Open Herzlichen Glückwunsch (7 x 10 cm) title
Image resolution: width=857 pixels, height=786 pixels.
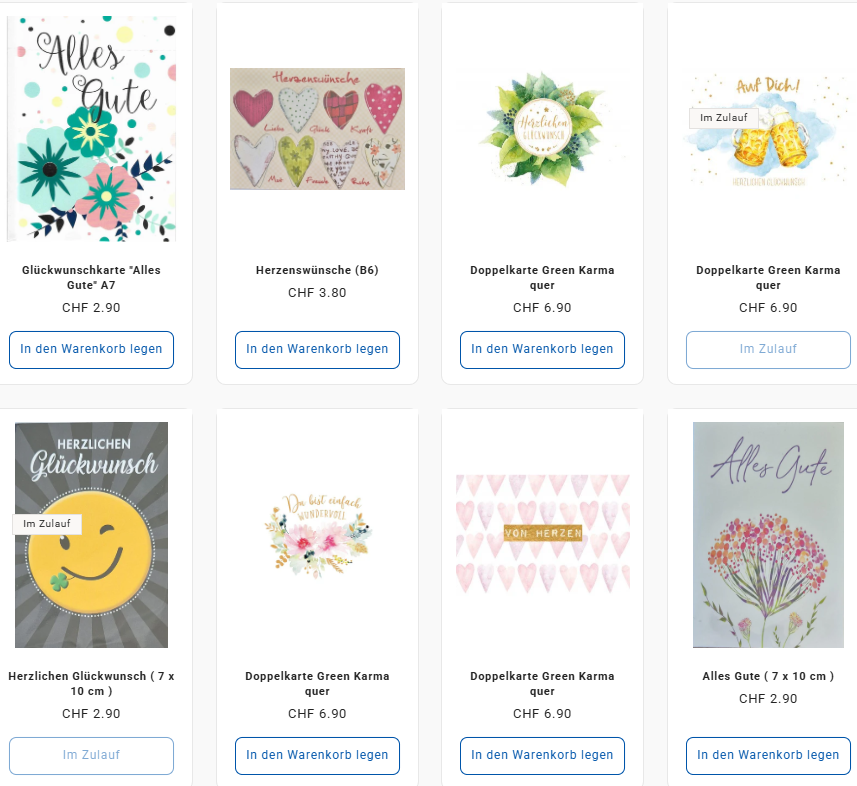tap(91, 684)
